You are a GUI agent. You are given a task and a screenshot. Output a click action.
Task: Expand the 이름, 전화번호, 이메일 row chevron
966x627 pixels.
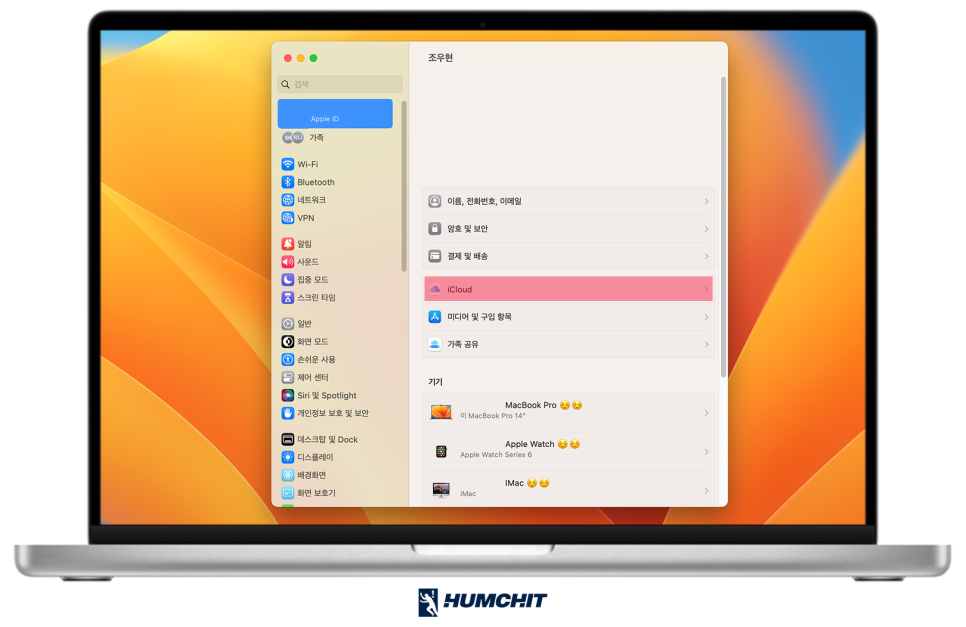(706, 201)
